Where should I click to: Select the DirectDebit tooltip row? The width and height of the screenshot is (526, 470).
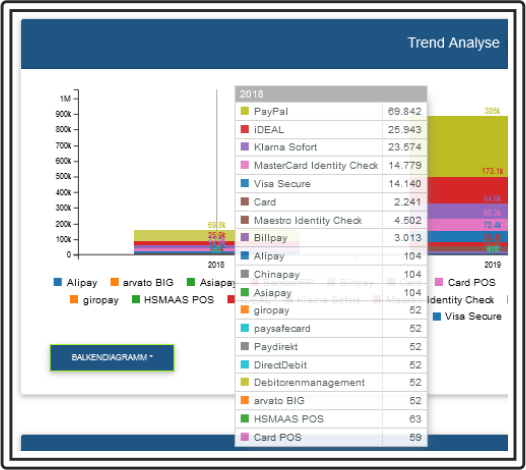tap(331, 365)
